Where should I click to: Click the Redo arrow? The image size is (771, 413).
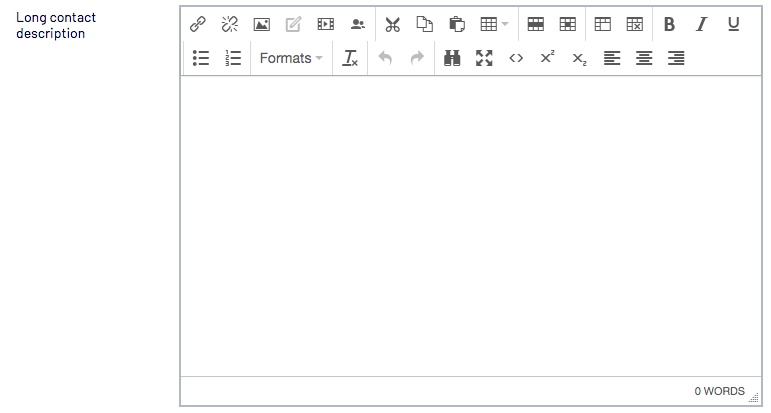tap(417, 58)
